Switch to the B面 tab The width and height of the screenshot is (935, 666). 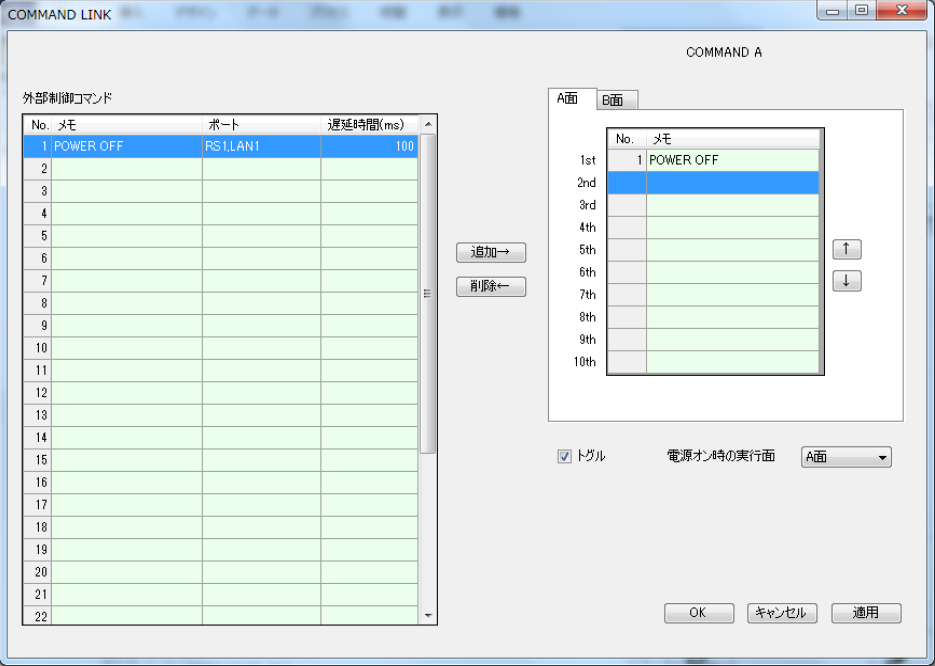pos(617,100)
